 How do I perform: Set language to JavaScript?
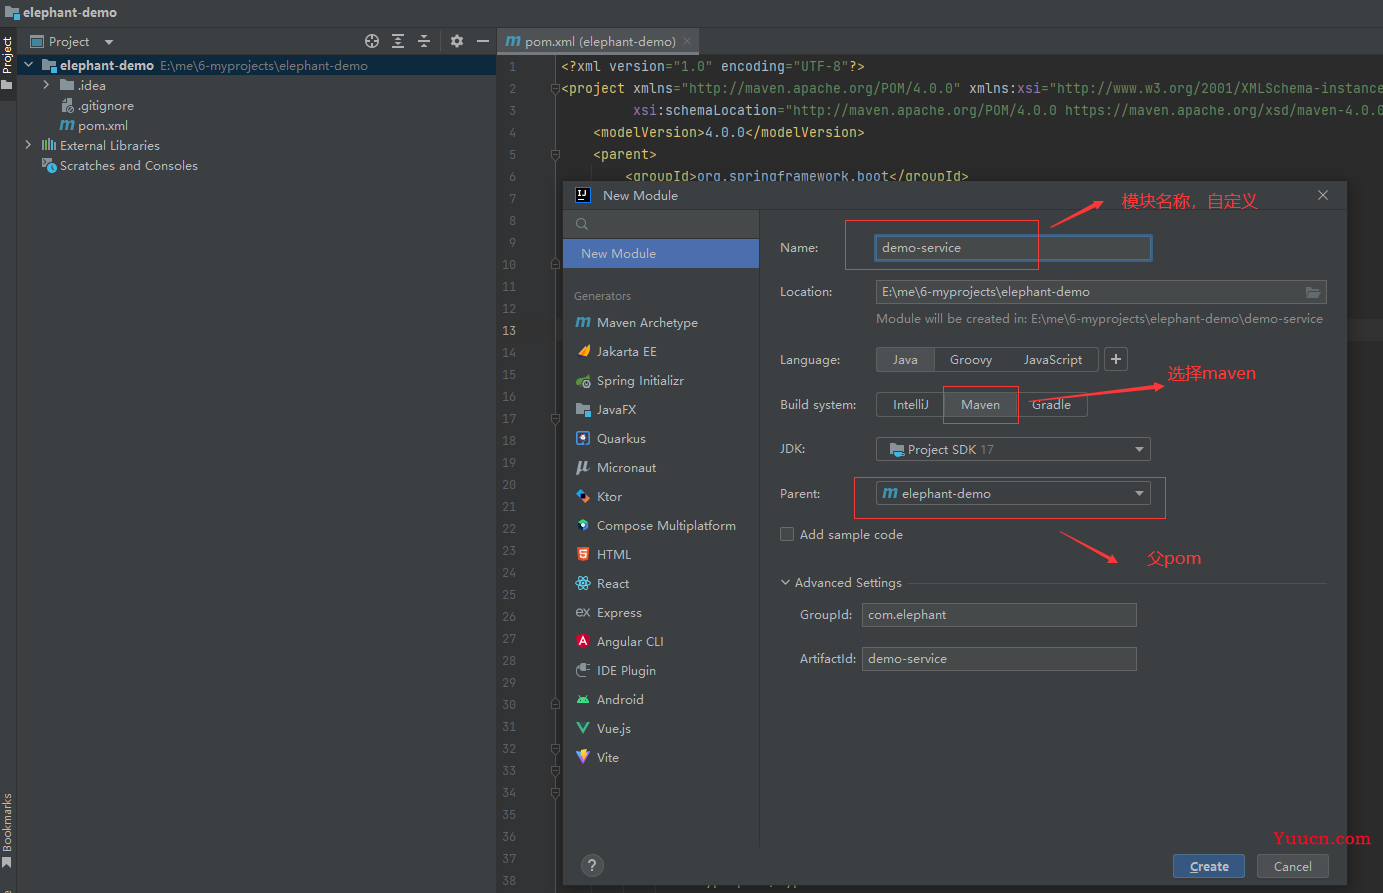click(1053, 359)
